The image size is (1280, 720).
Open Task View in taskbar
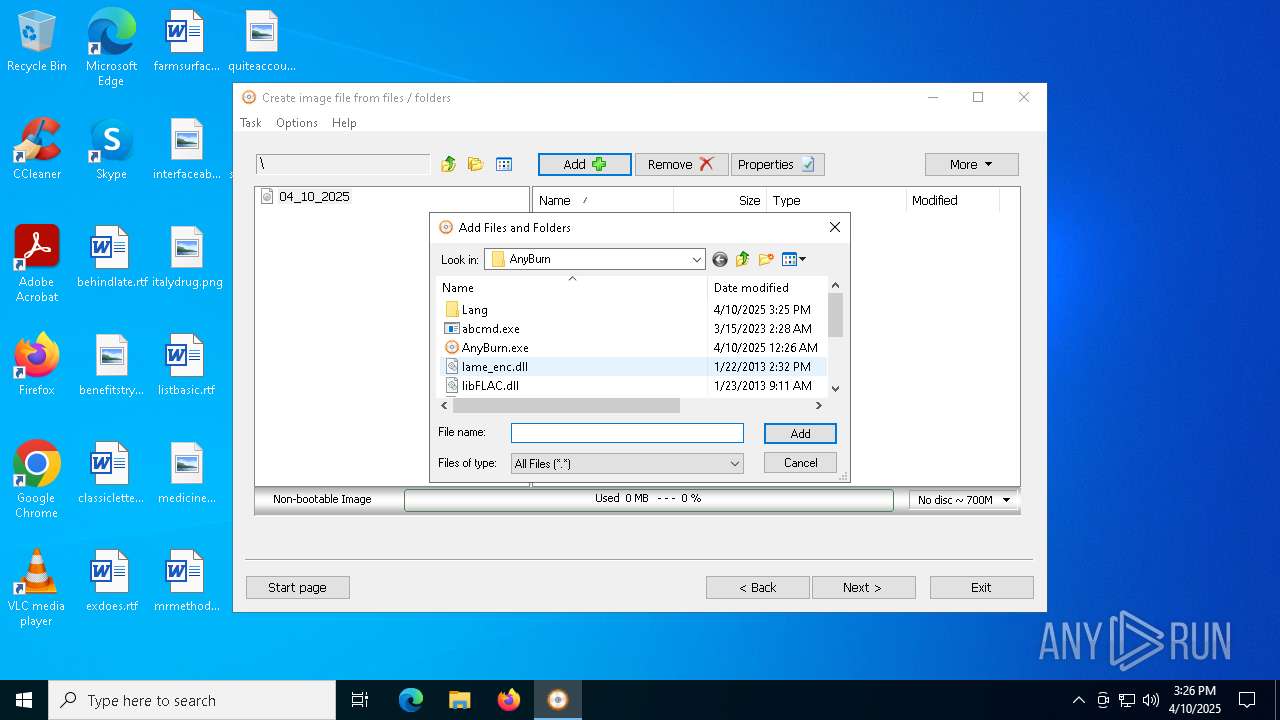click(360, 700)
